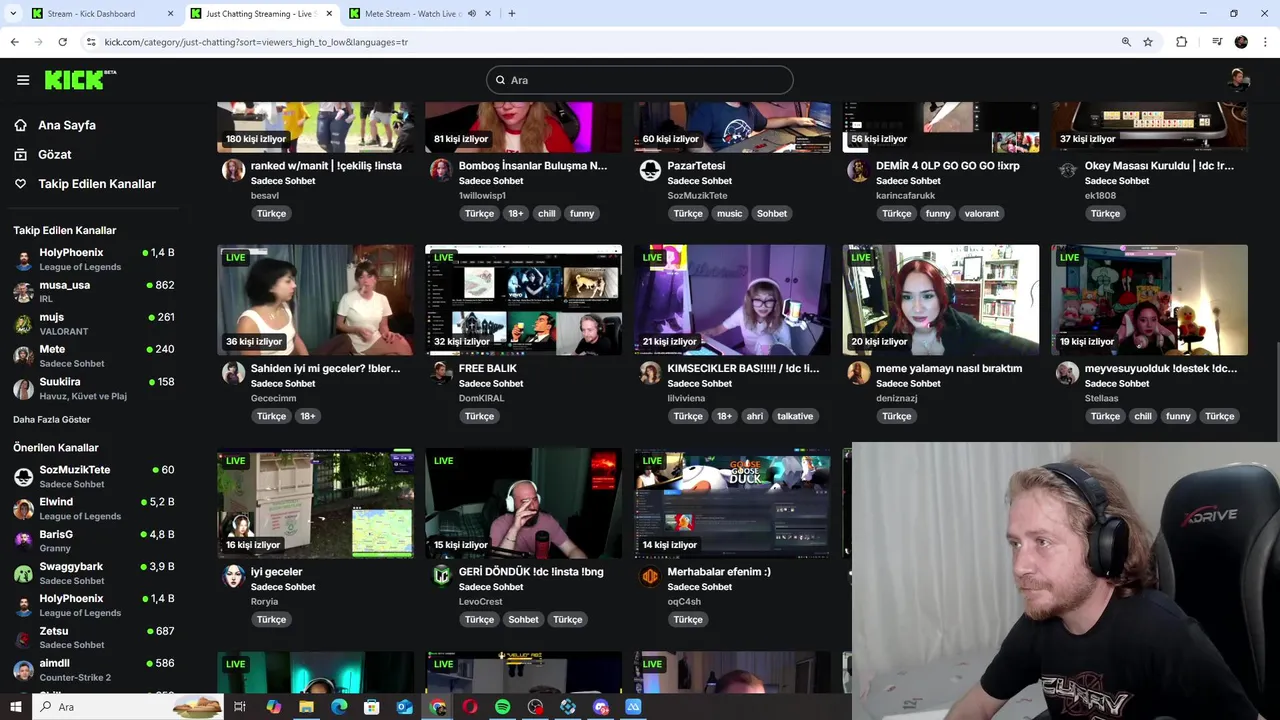The image size is (1280, 720).
Task: Open Spotify from the taskbar
Action: 502,707
